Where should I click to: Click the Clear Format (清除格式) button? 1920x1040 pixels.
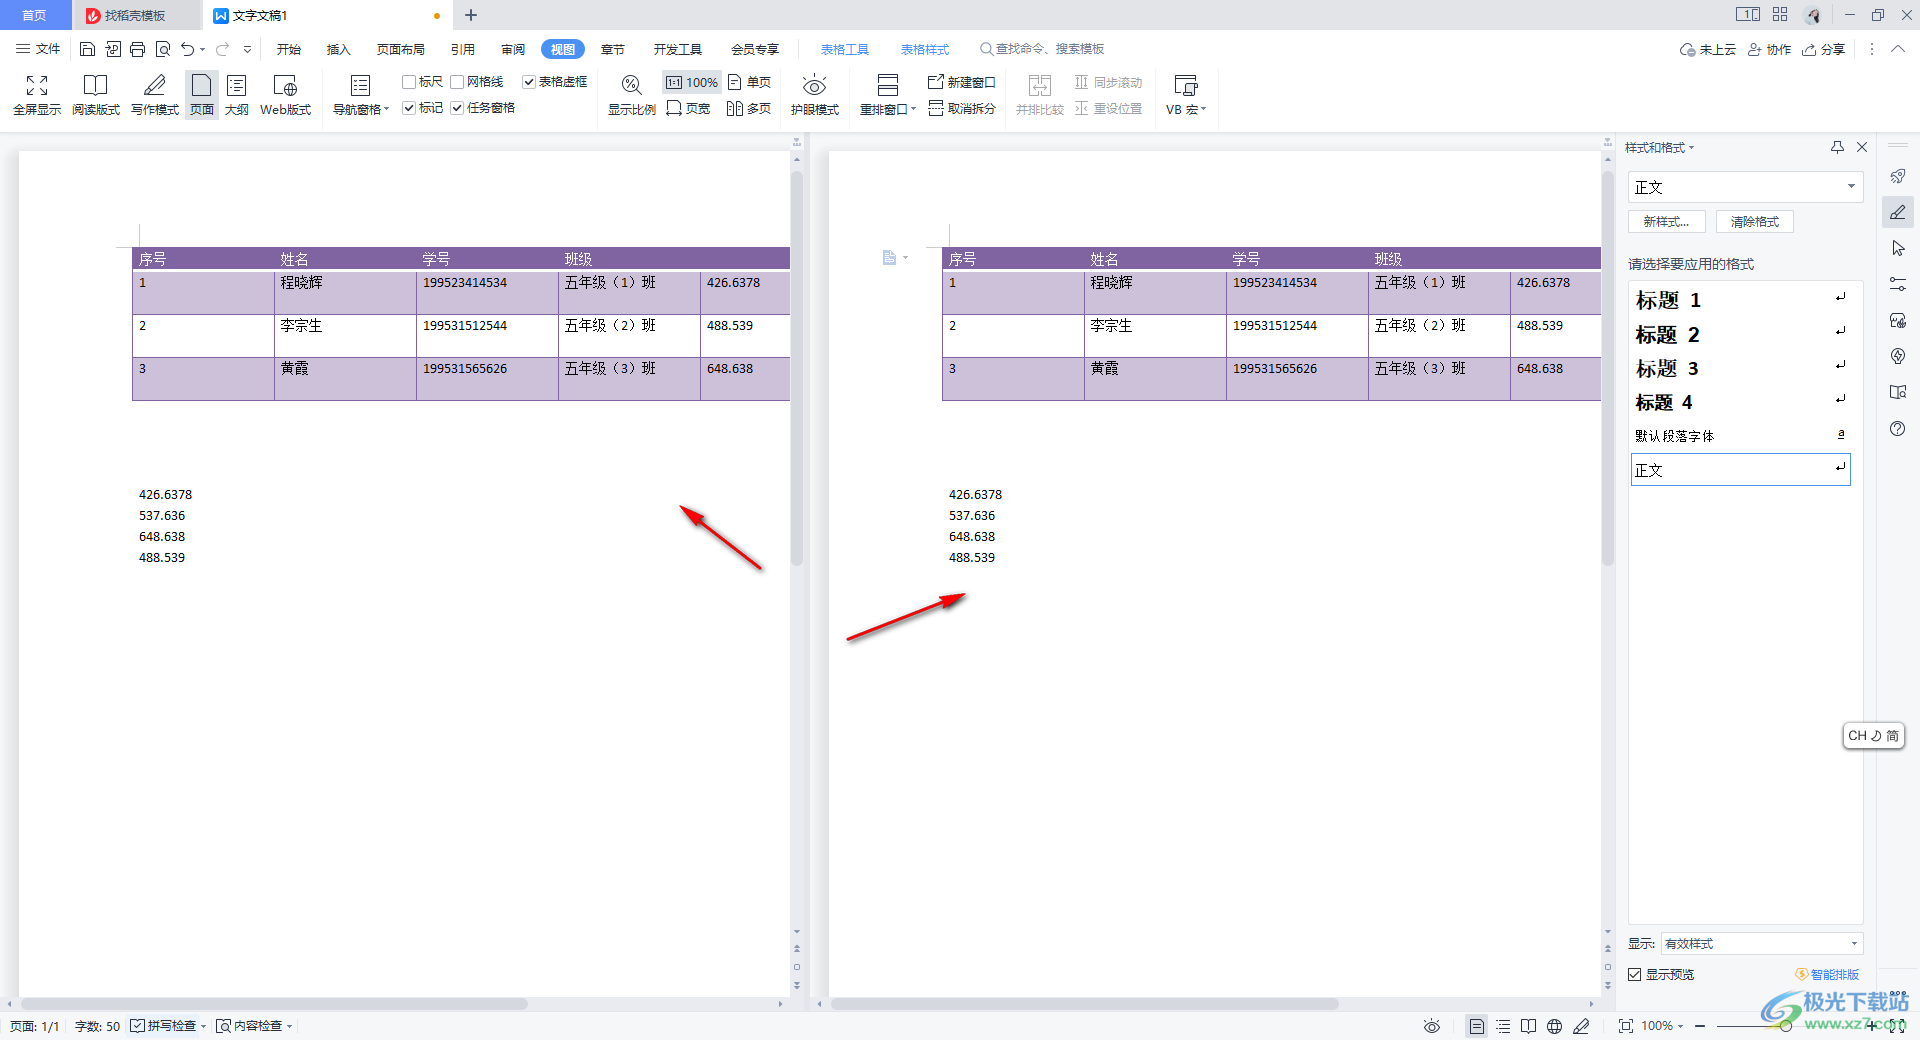(1755, 222)
